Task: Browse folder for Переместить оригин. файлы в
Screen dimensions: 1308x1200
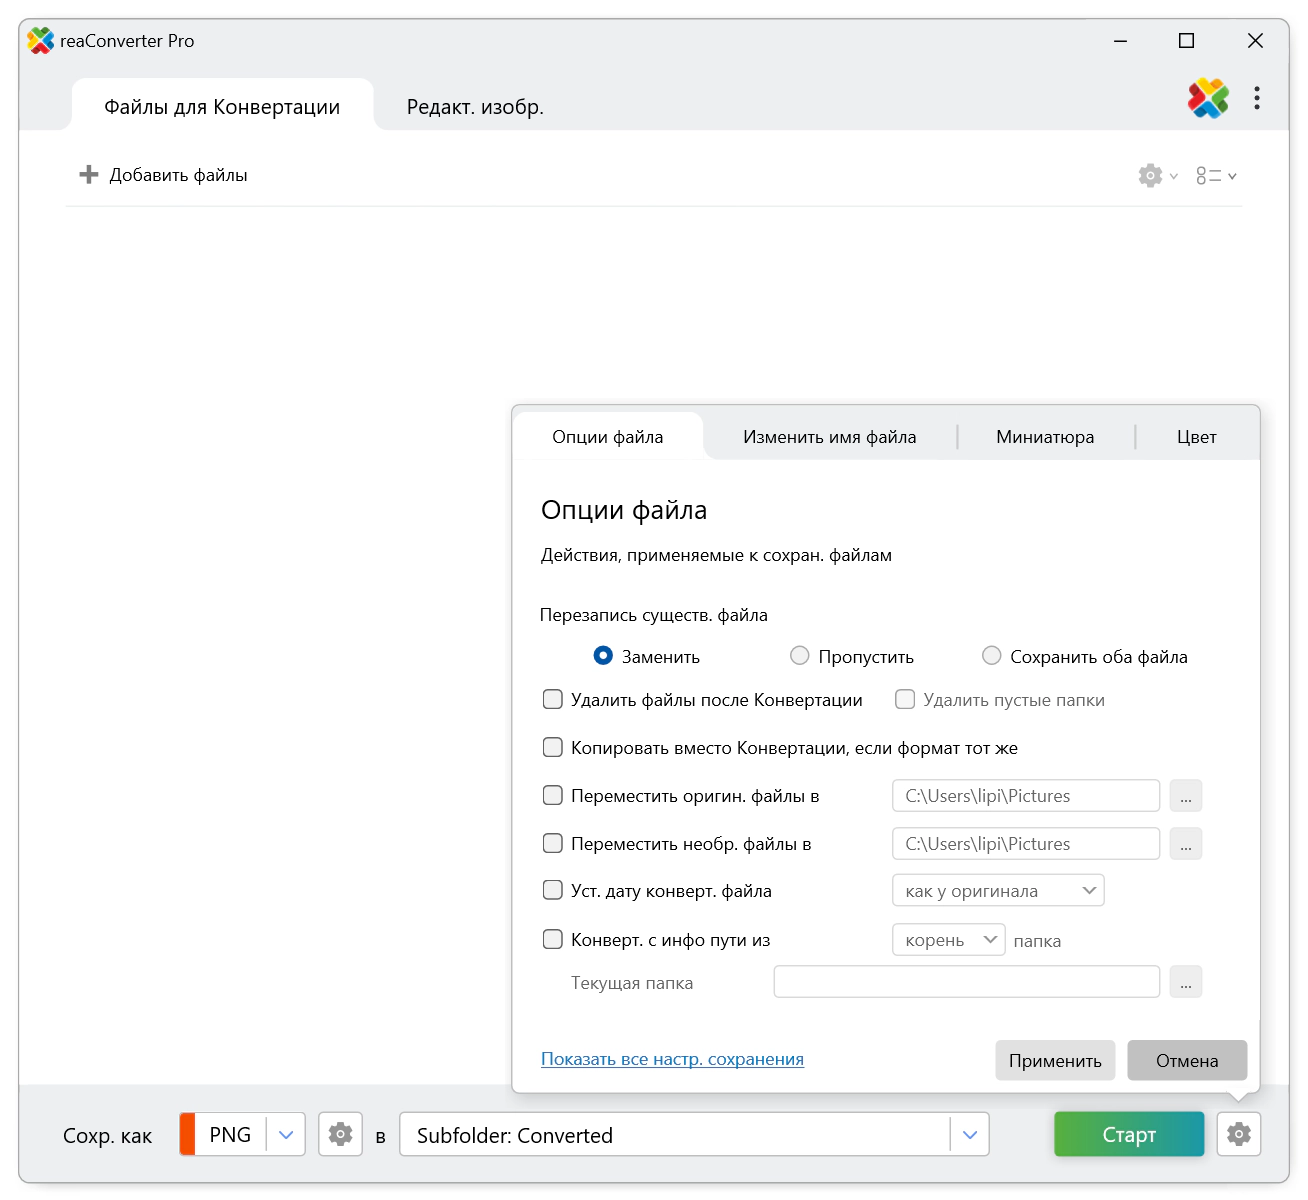Action: click(x=1185, y=796)
